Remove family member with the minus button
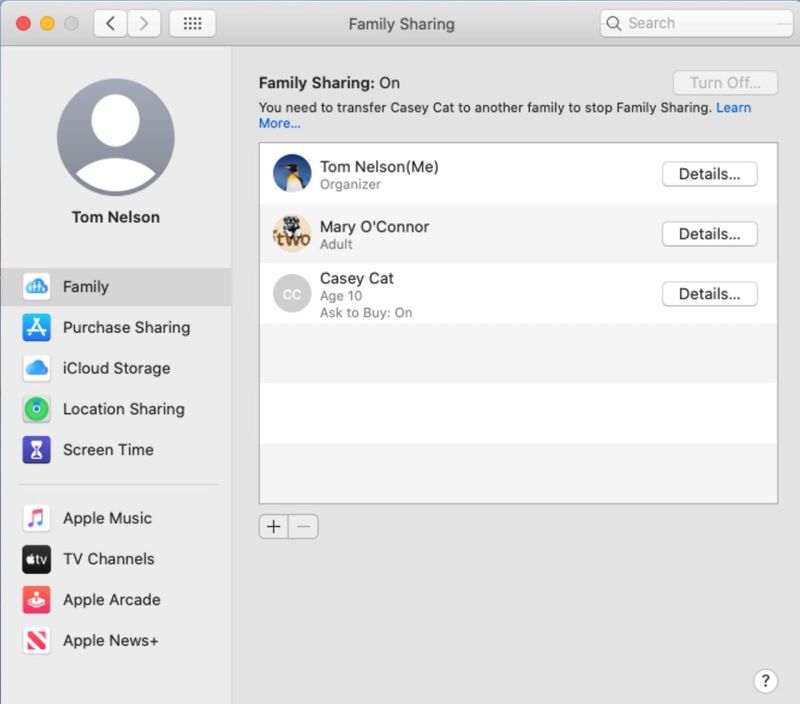Image resolution: width=800 pixels, height=704 pixels. 304,526
